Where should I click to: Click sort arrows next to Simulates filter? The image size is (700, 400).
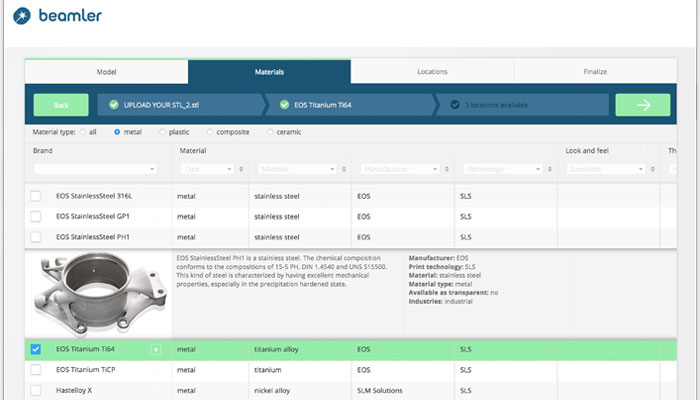(652, 169)
